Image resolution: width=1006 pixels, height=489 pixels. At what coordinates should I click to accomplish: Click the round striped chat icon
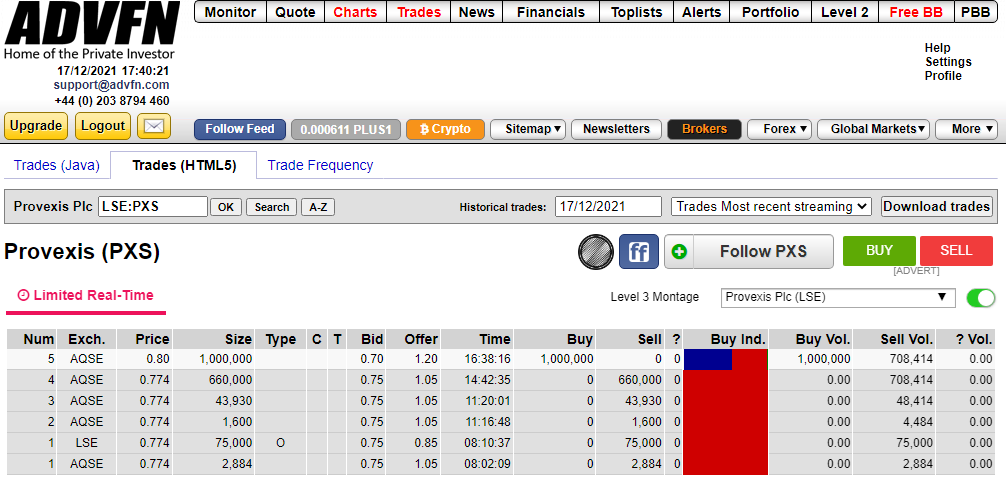click(595, 251)
